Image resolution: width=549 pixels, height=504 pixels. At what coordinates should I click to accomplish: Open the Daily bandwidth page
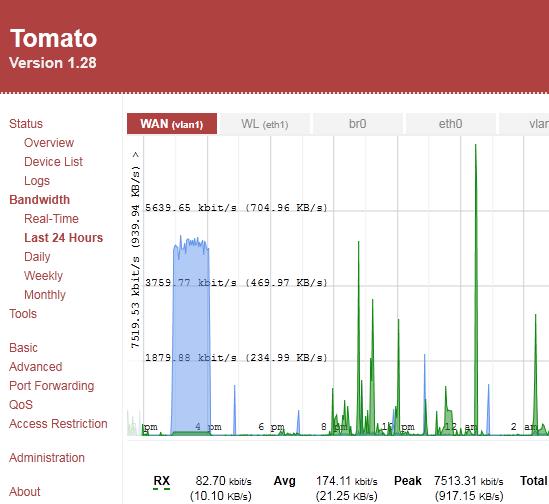[x=37, y=257]
